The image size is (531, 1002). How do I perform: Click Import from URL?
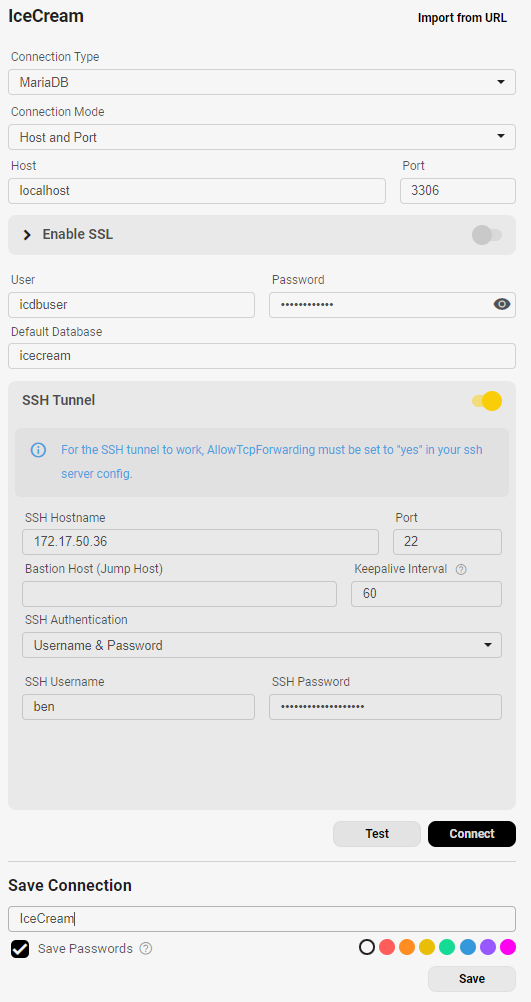click(462, 18)
